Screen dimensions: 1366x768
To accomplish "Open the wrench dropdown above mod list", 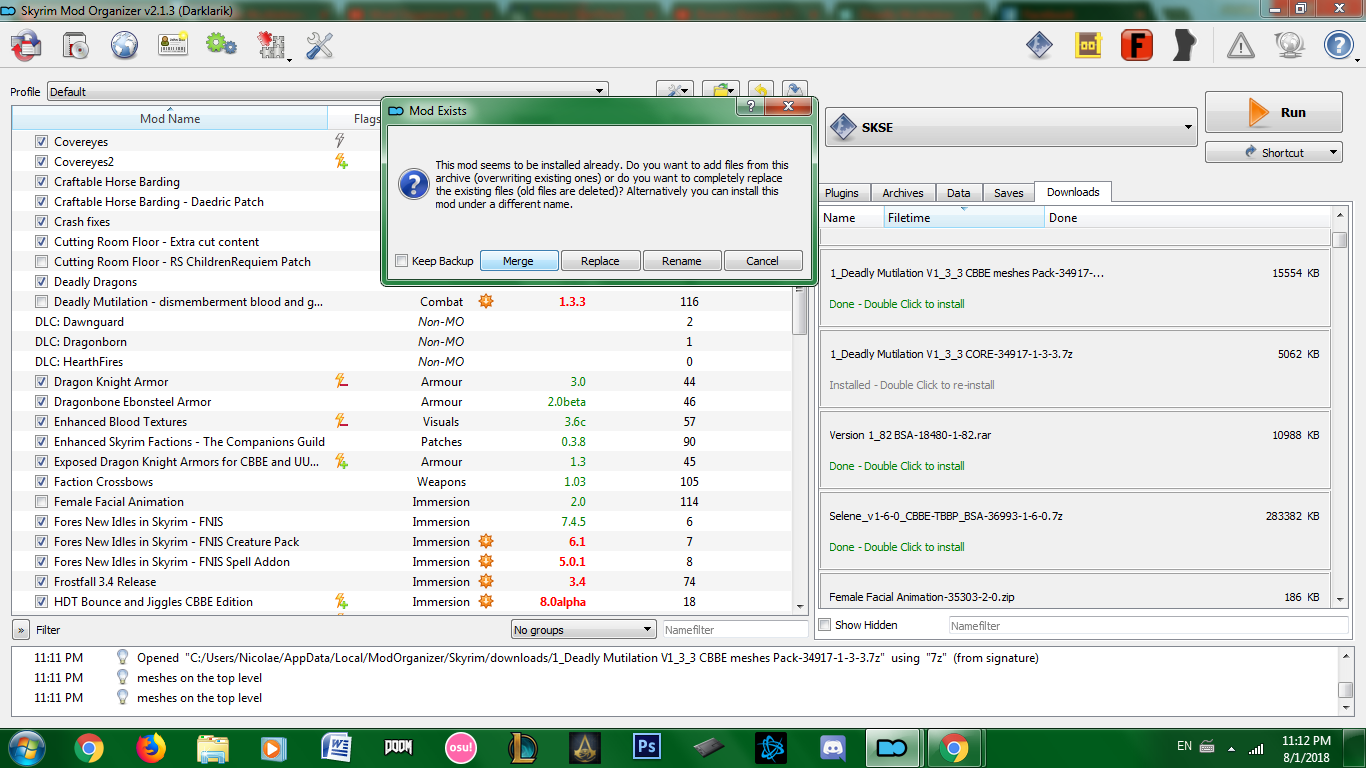I will (674, 91).
